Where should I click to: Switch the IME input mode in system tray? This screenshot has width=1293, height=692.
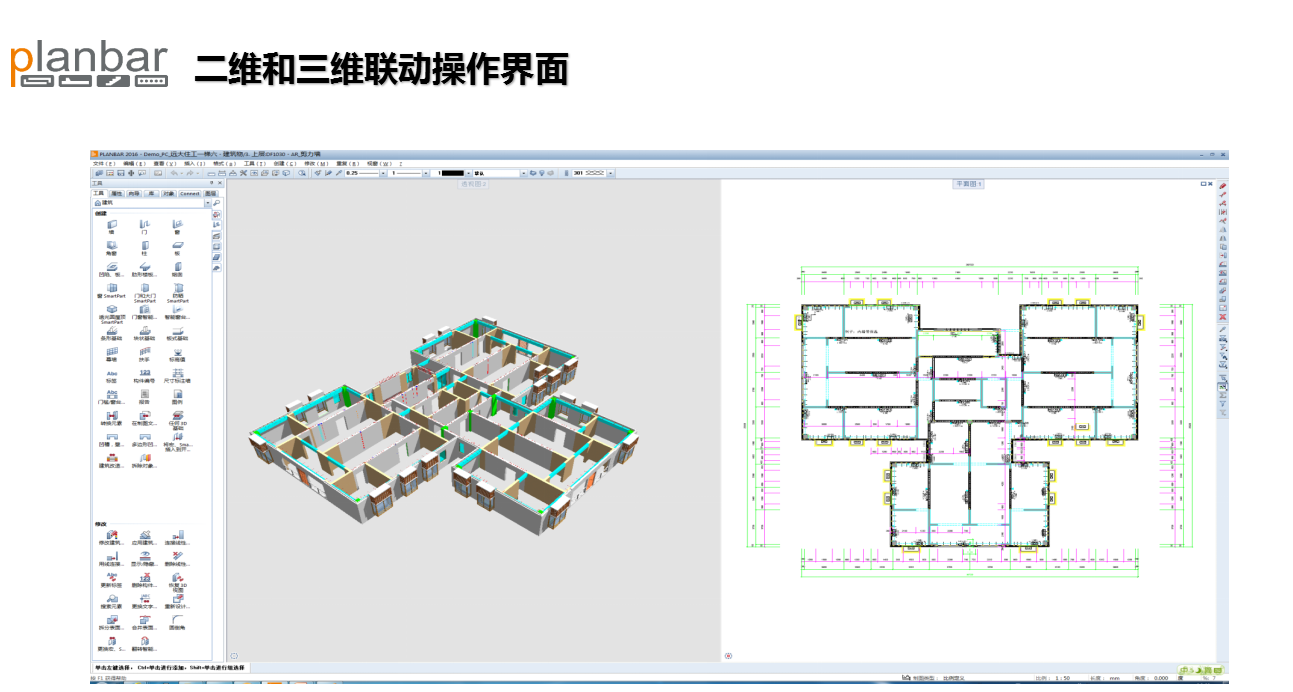tap(1182, 669)
